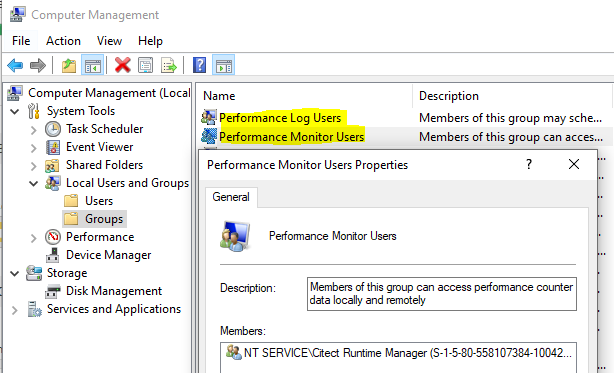Select Event Viewer in the tree
This screenshot has height=376, width=614.
tap(99, 147)
